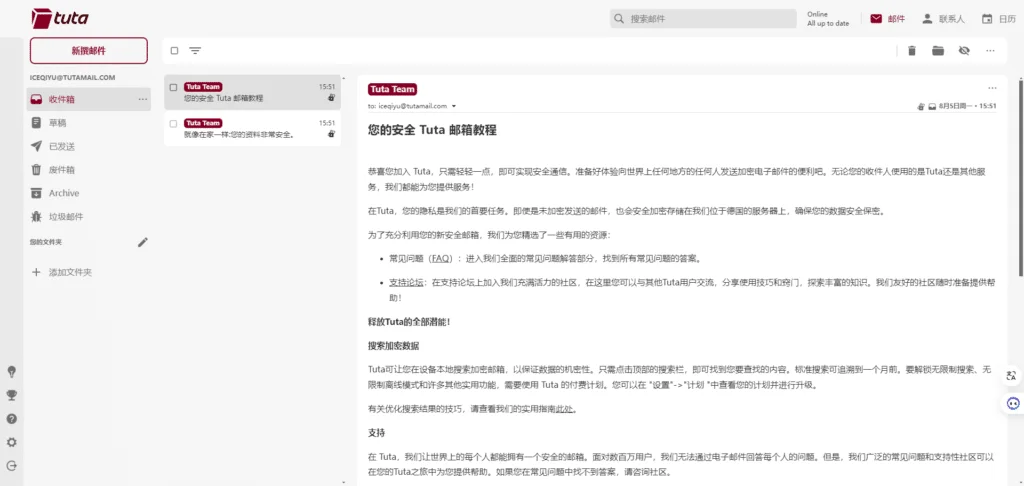Click the mail viewer vertical scrollbar
This screenshot has width=1024, height=486.
[x=1021, y=176]
